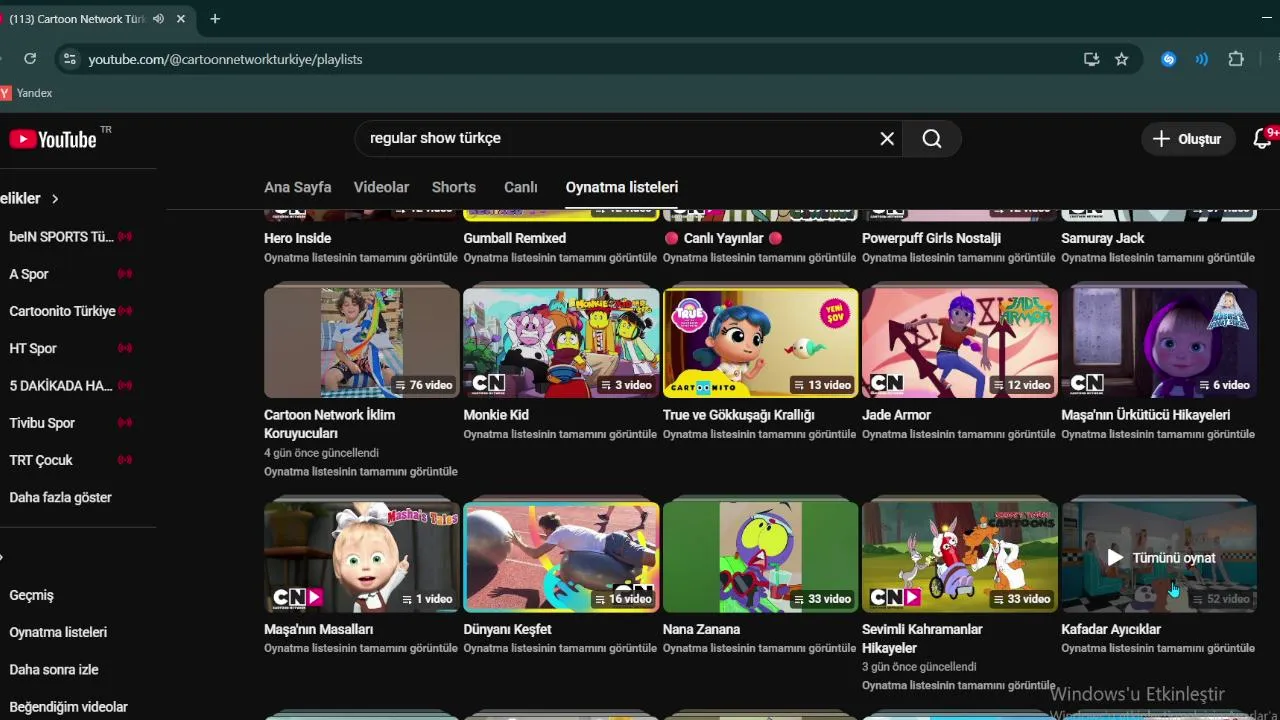Open the Canlı tab
Screen dimensions: 1280x720
click(520, 187)
